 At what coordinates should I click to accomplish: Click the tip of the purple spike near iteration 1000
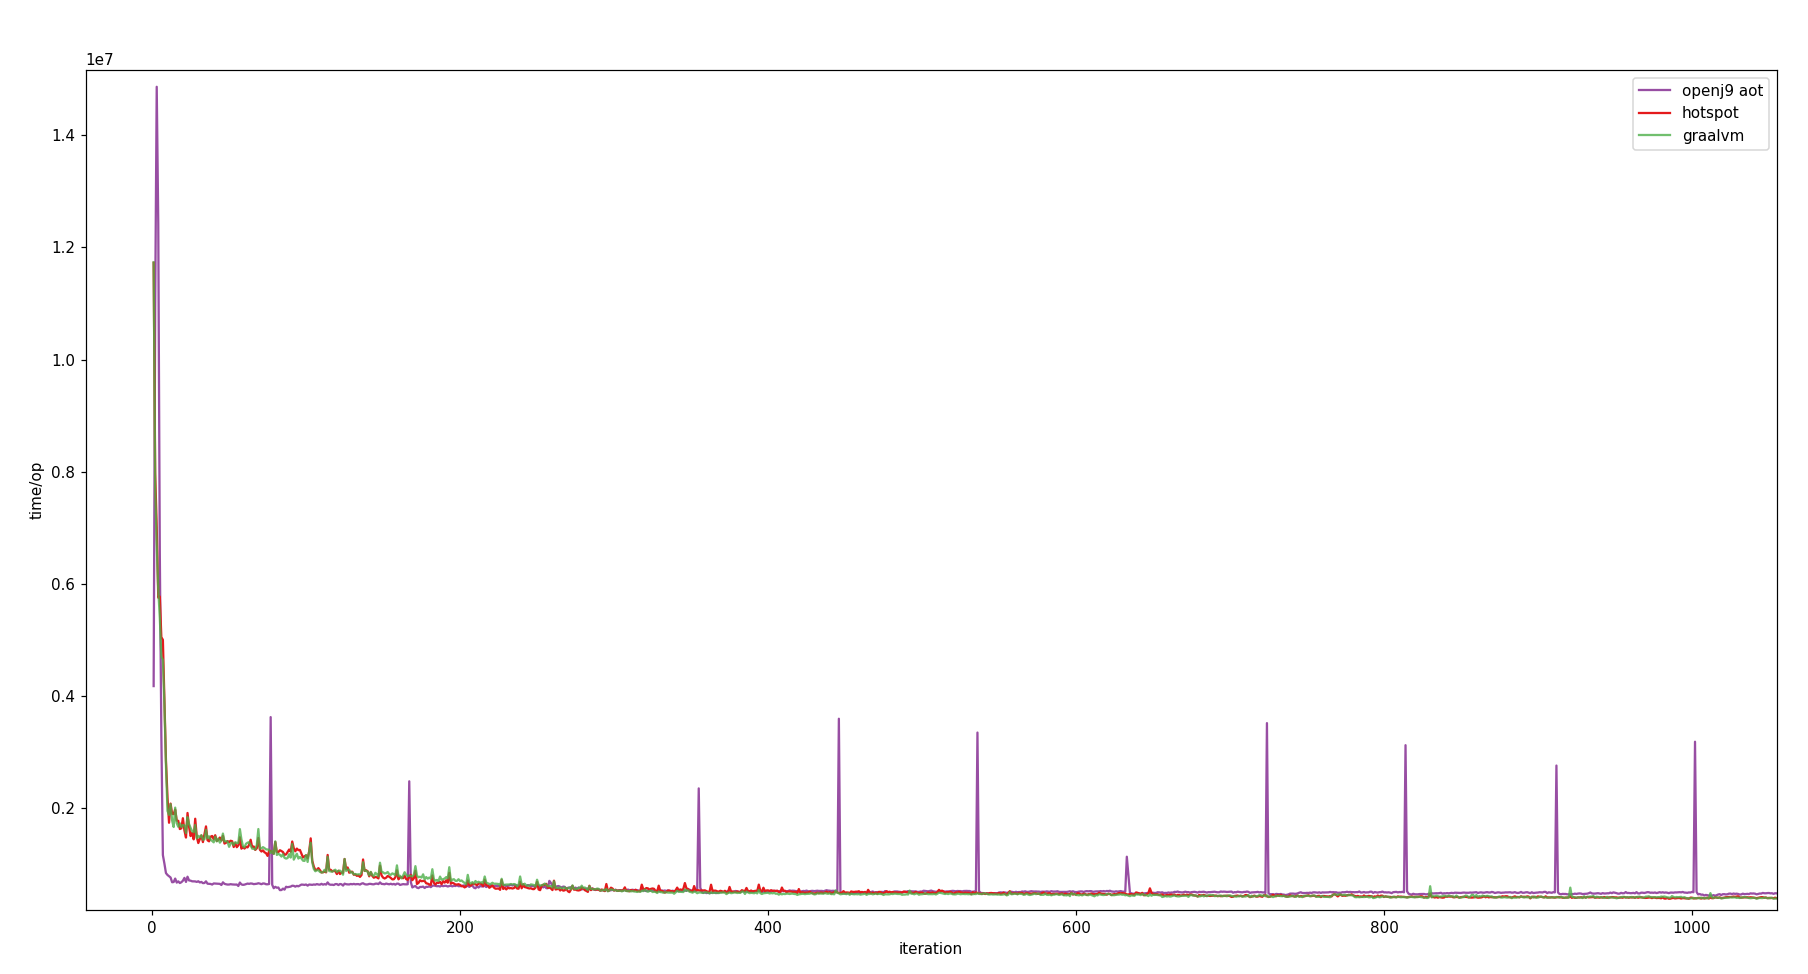[x=1694, y=742]
